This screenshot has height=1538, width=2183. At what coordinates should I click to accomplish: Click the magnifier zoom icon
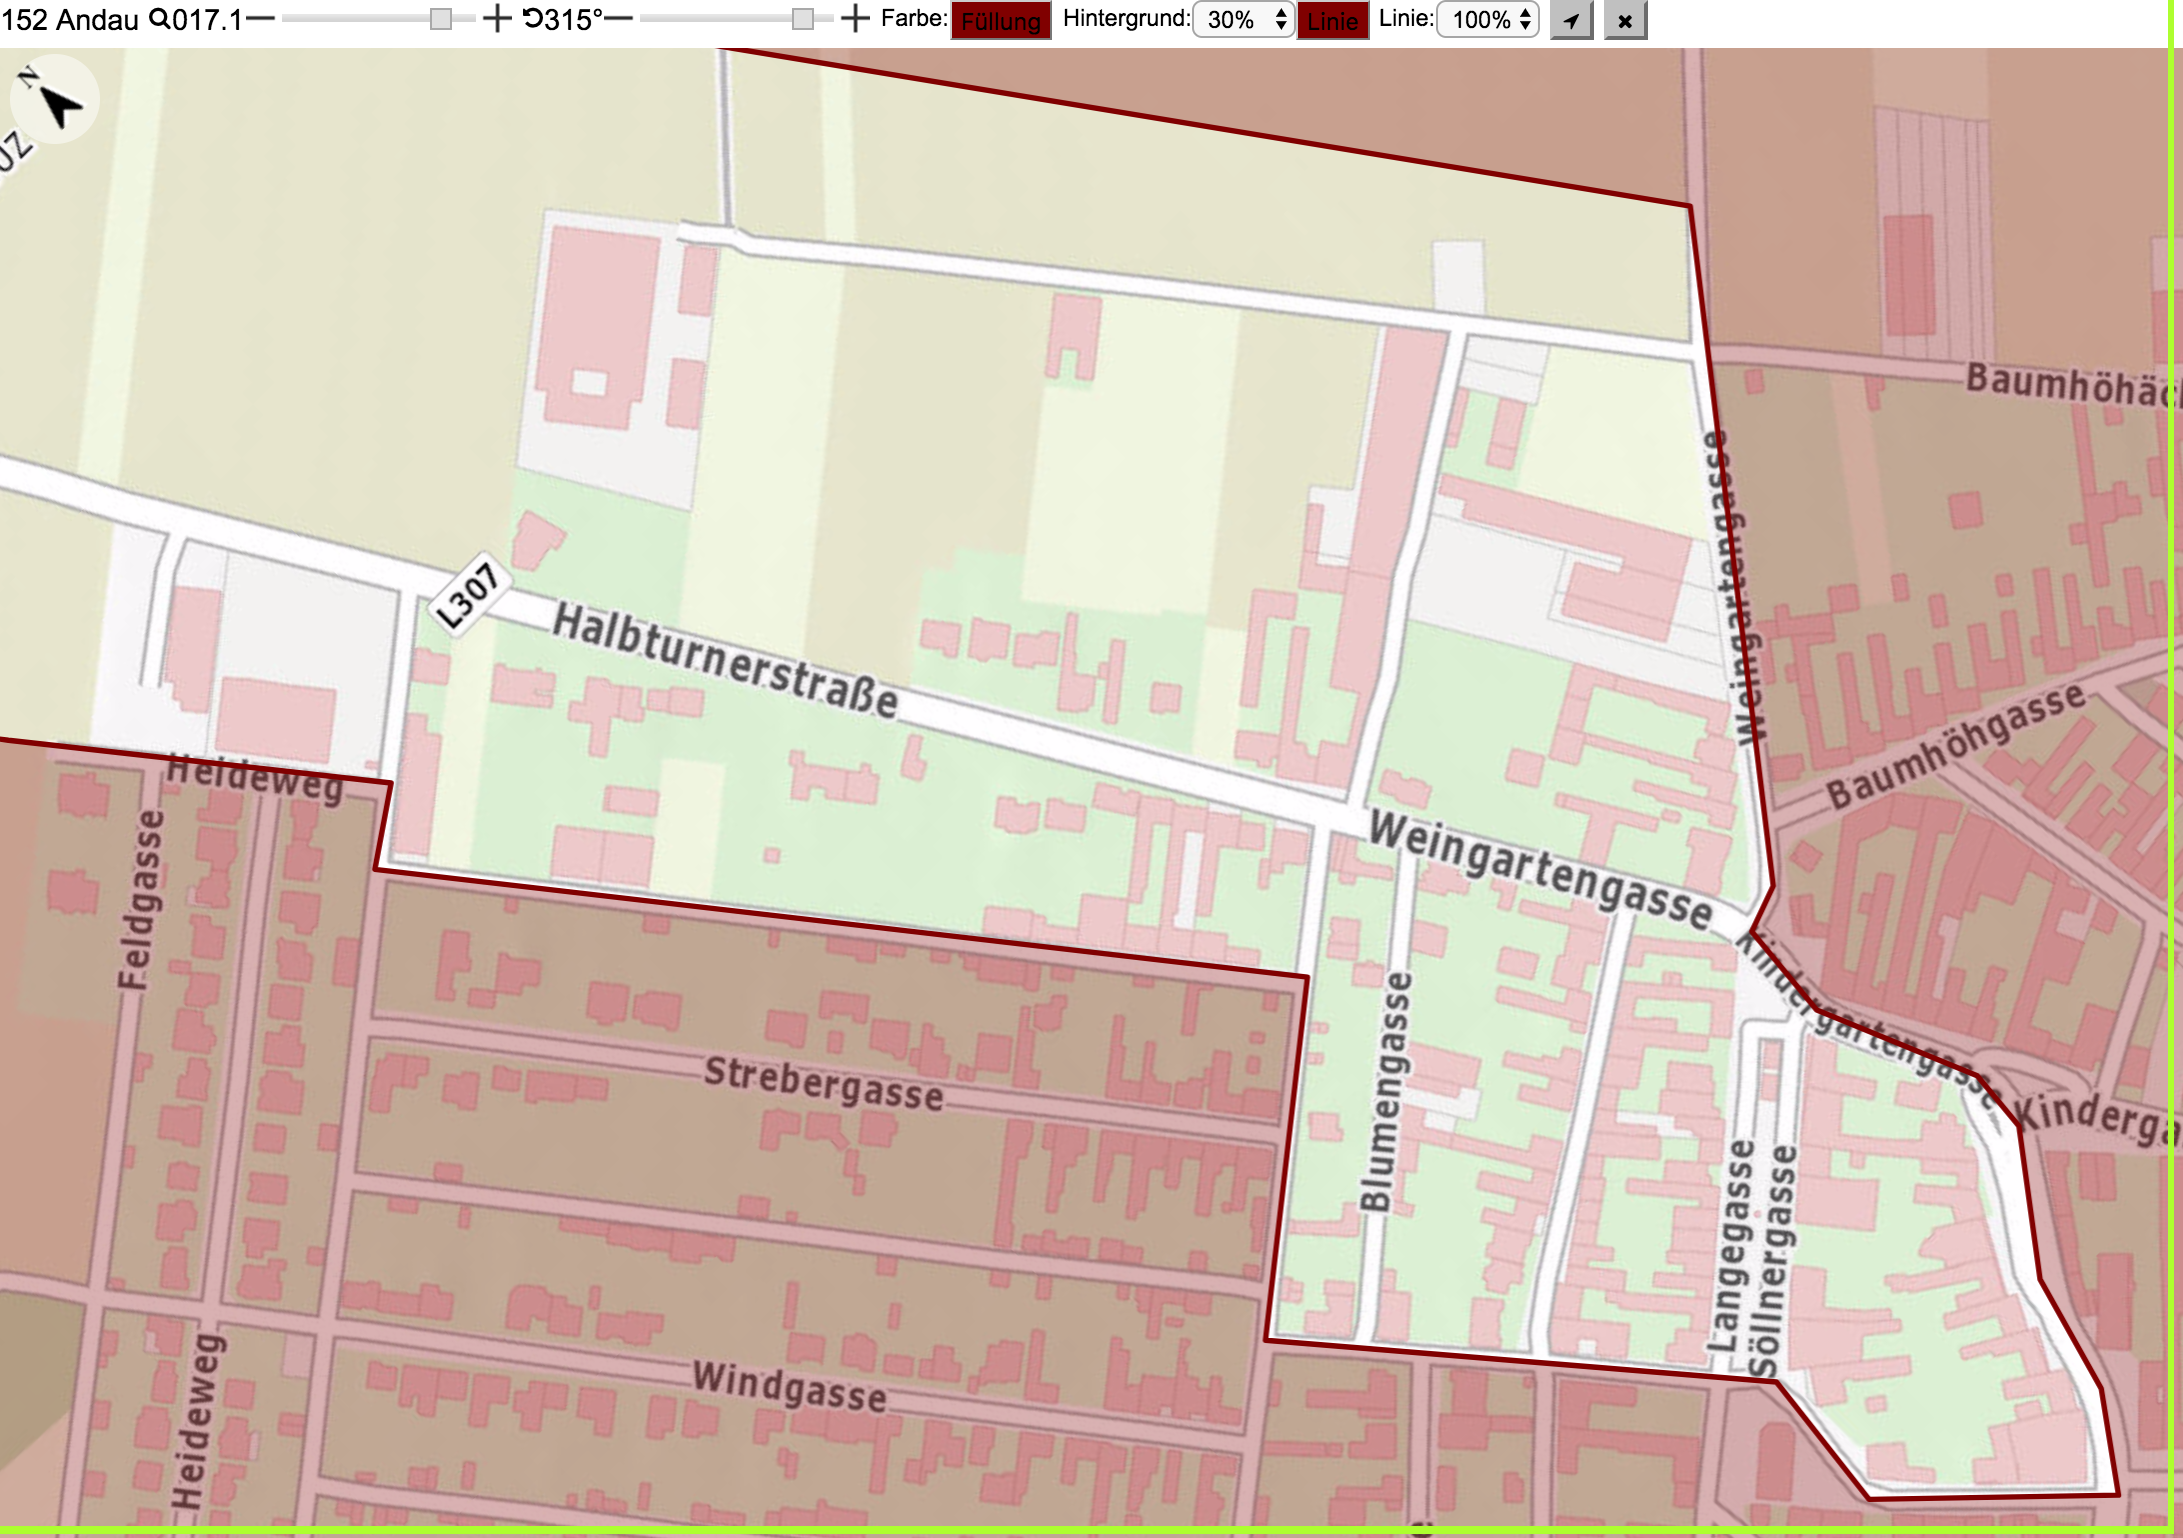click(159, 19)
